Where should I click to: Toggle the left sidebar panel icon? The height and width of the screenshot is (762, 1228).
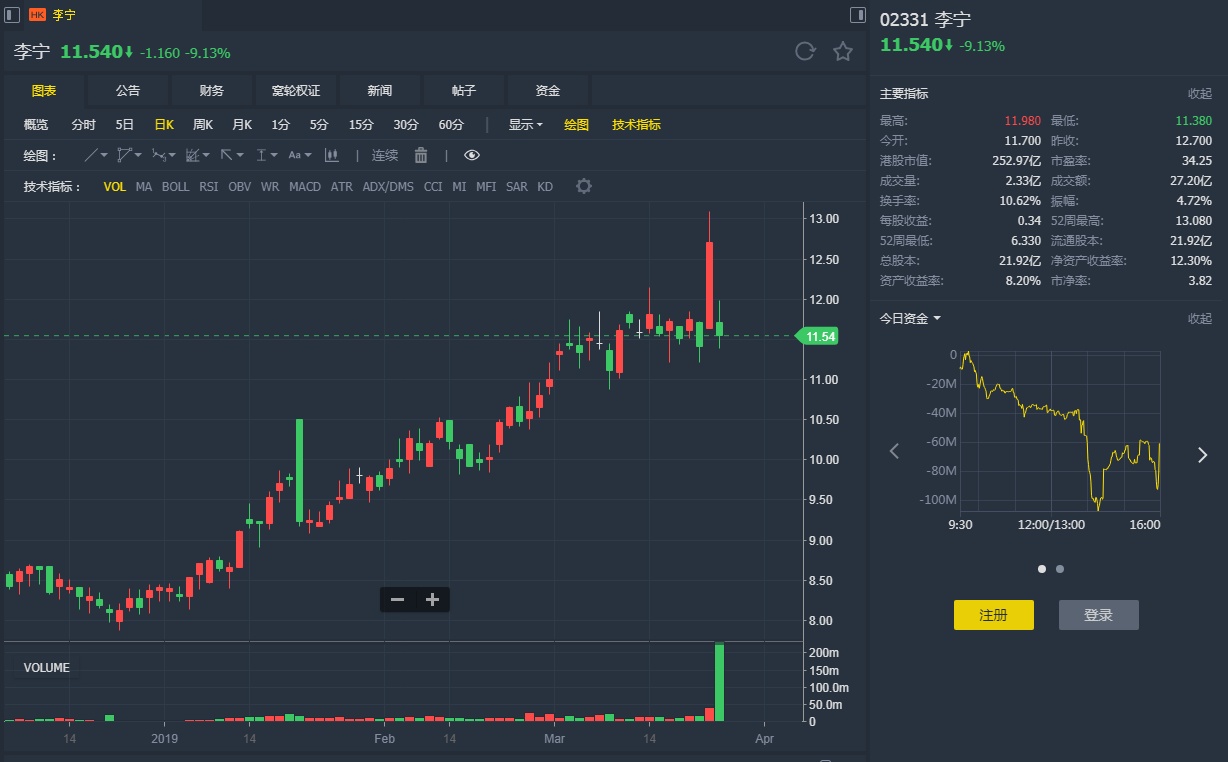[x=13, y=14]
